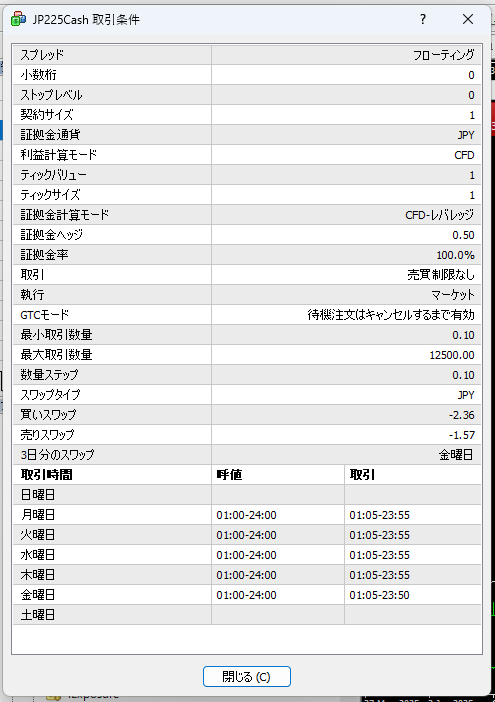Viewport: 495px width, 702px height.
Task: Select the GTCモード row
Action: point(247,315)
